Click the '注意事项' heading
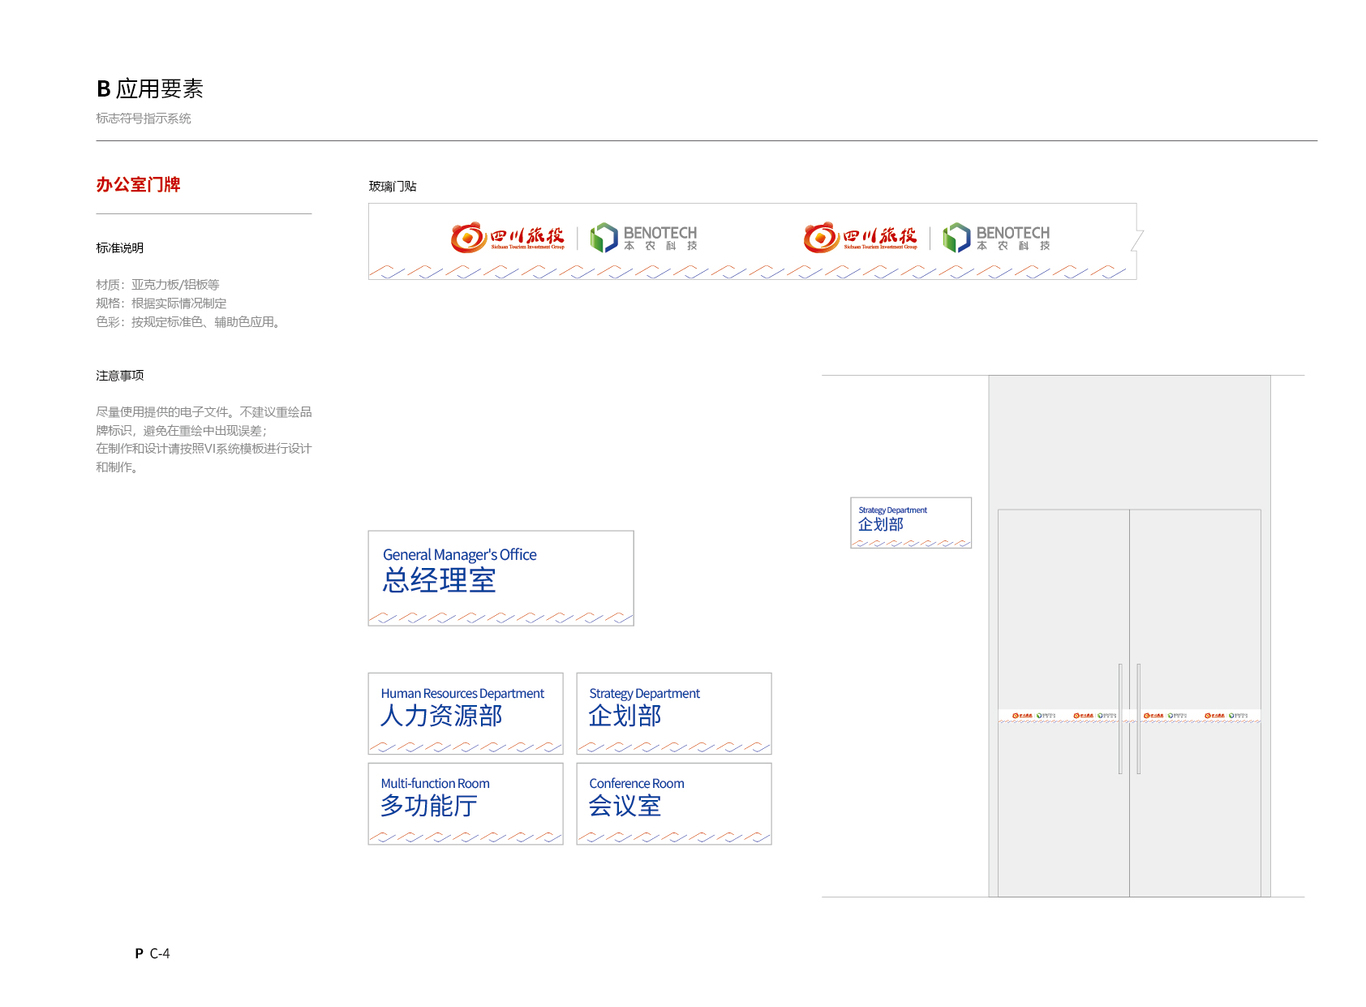Viewport: 1366px width, 1007px height. [x=120, y=376]
